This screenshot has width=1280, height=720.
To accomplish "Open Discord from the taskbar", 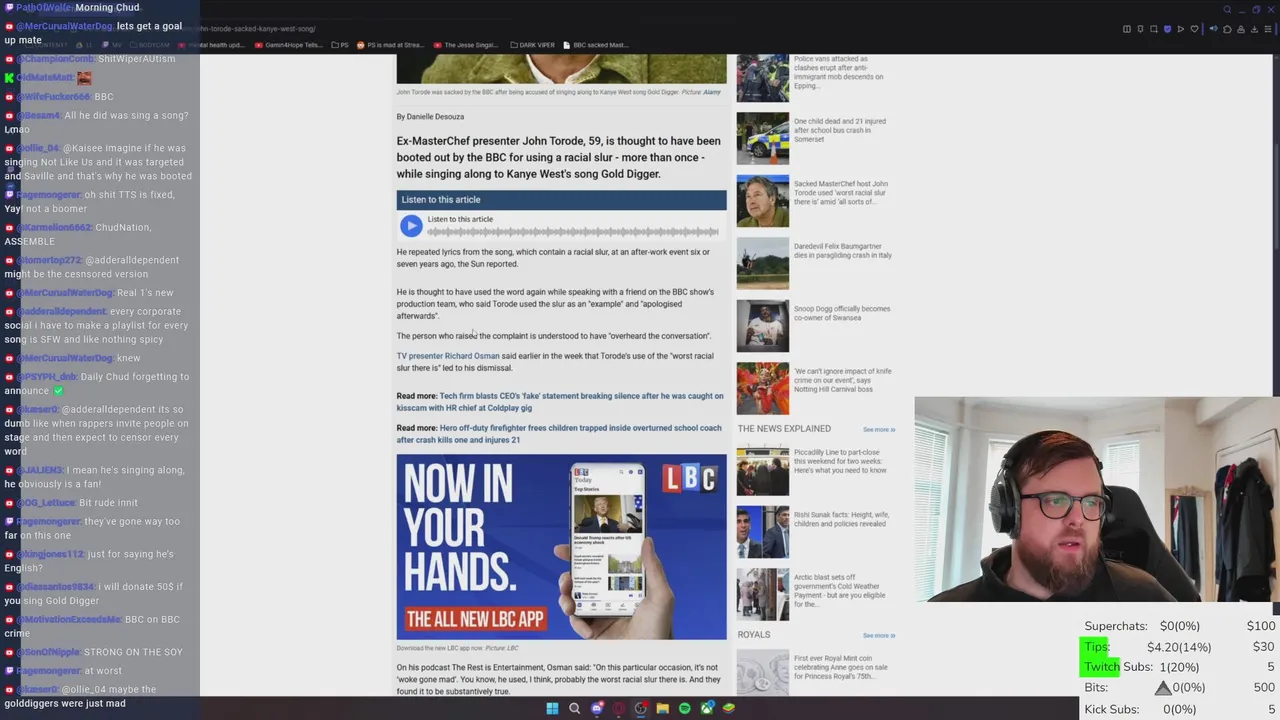I will click(x=597, y=708).
